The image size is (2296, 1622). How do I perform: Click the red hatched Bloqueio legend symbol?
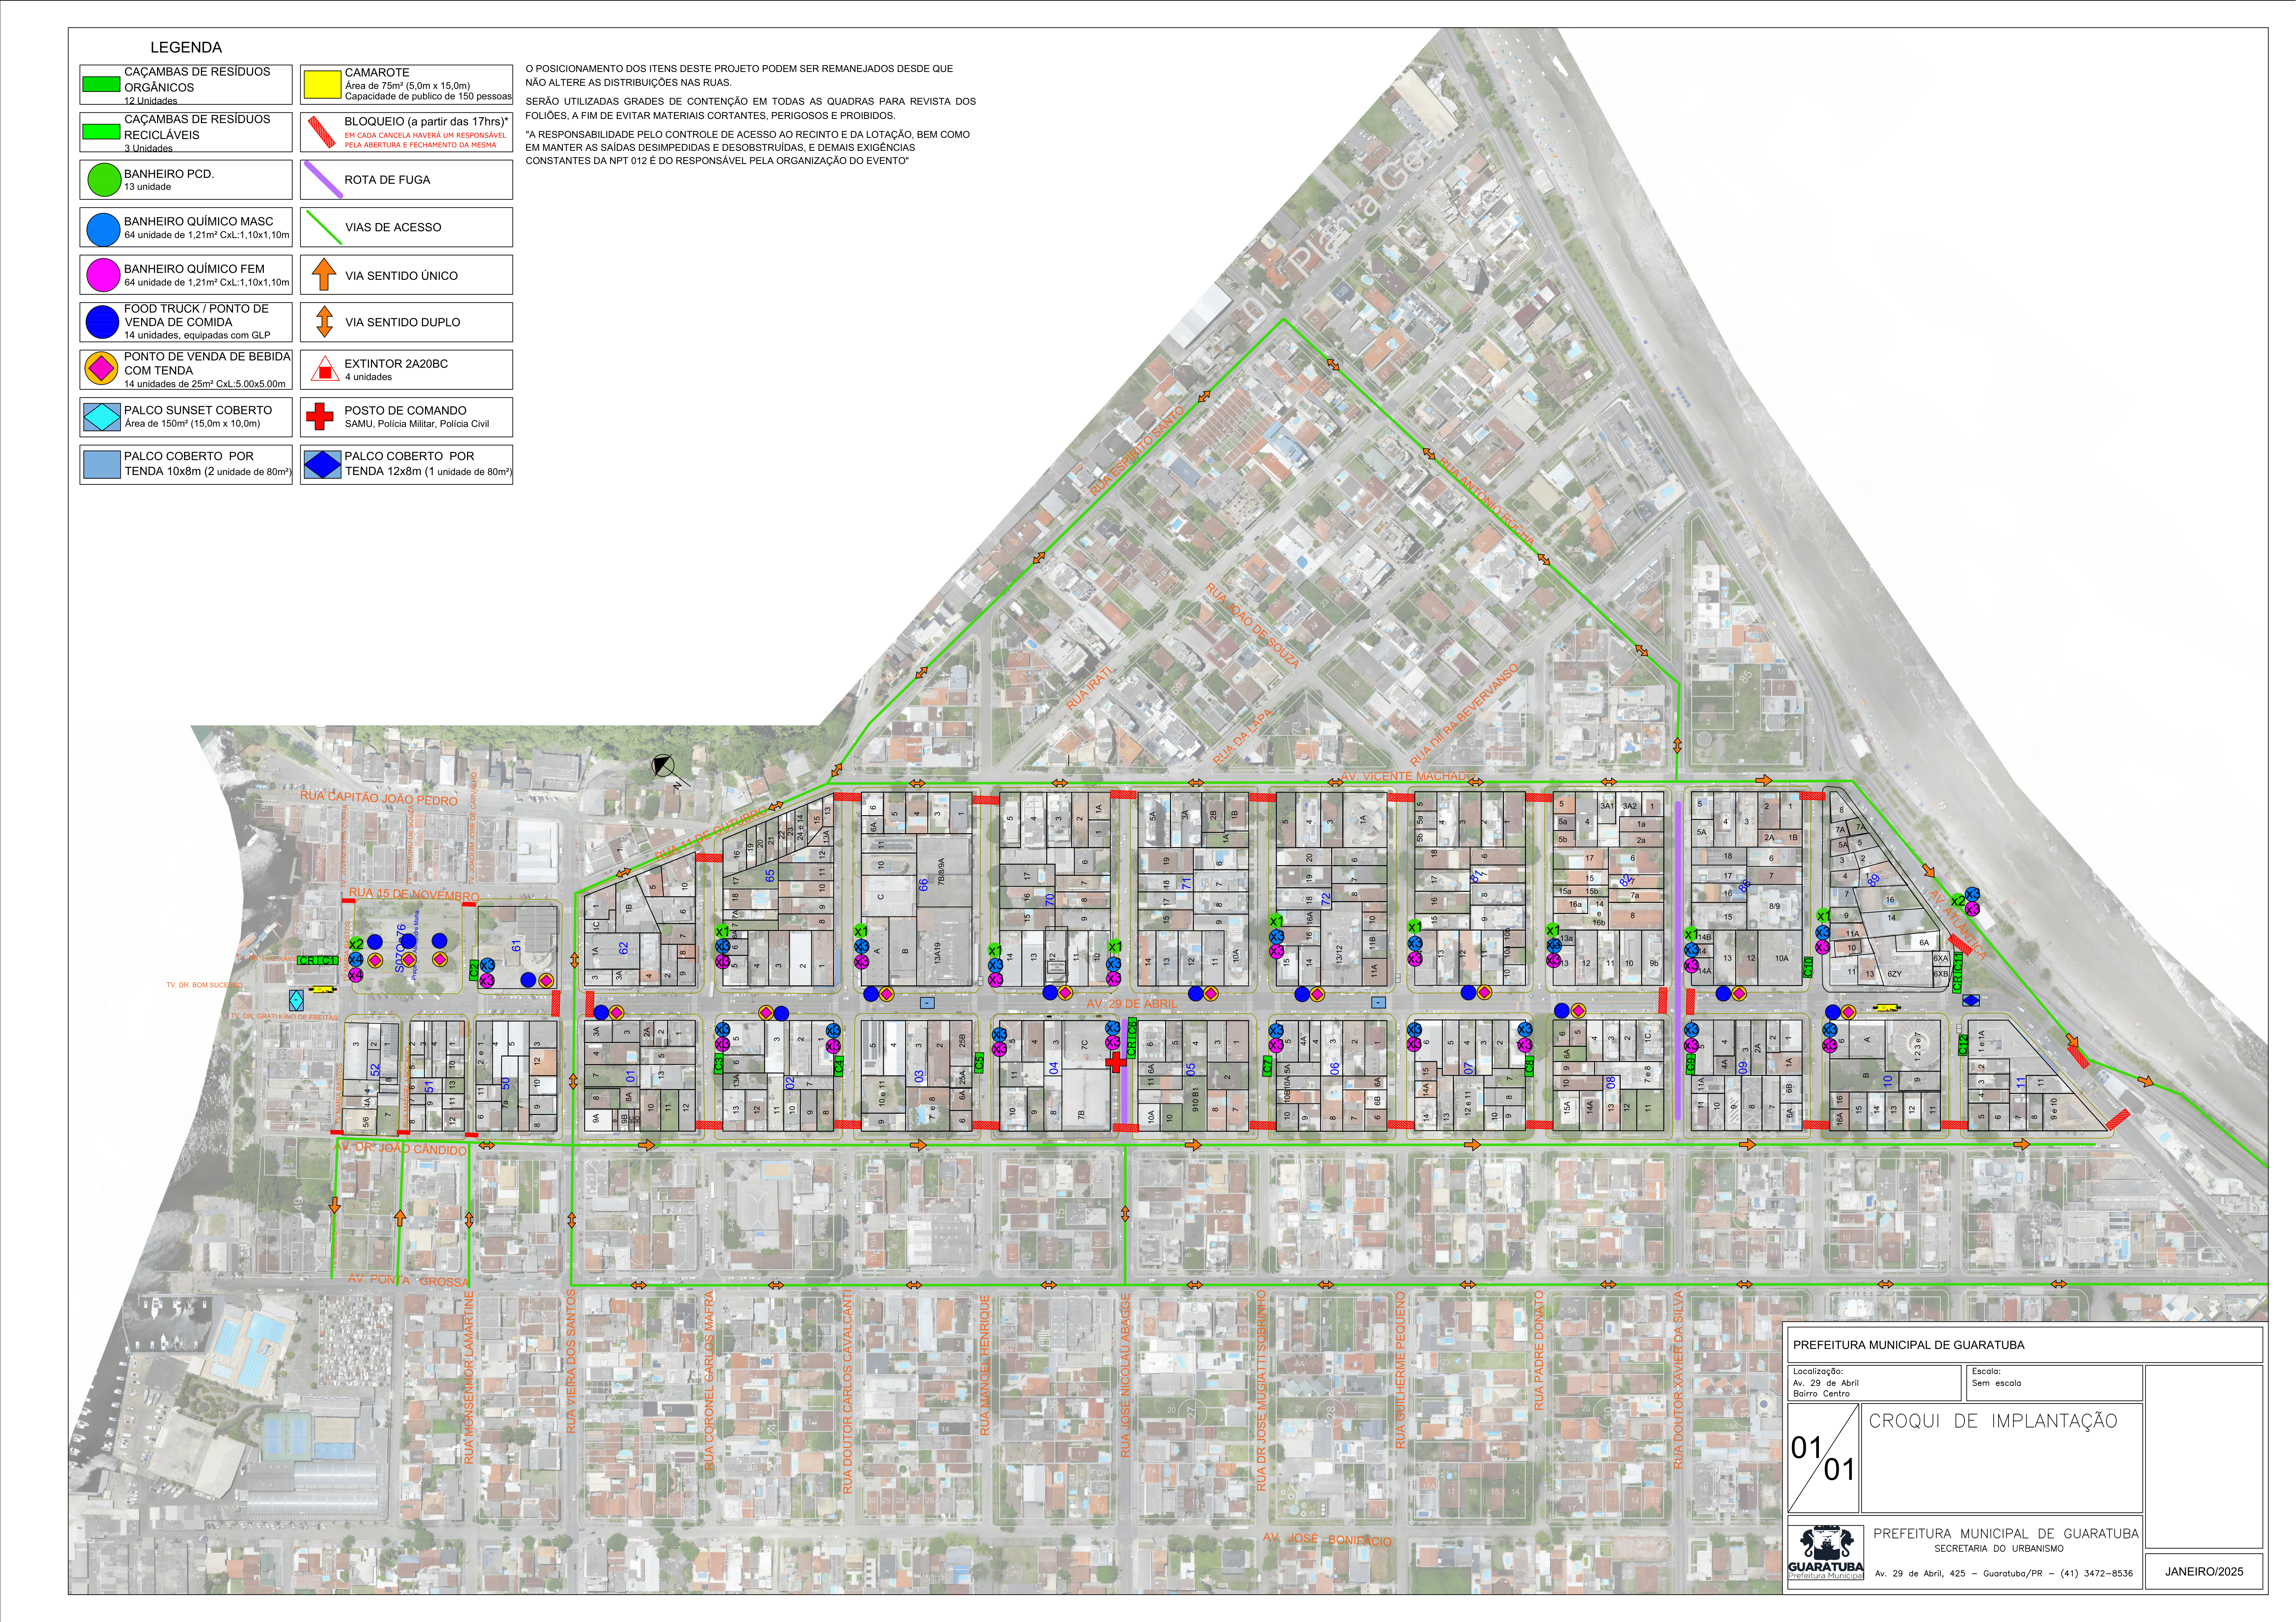pos(322,132)
